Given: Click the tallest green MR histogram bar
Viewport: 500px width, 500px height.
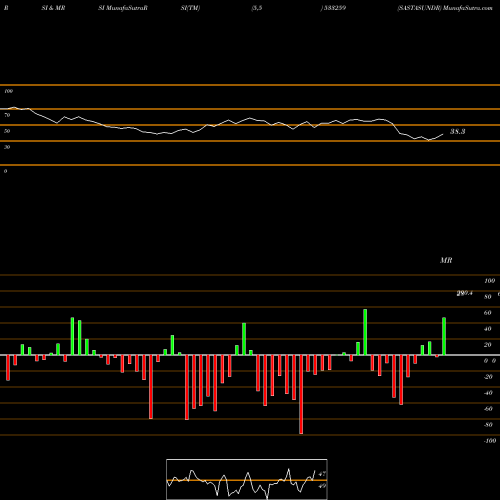Looking at the screenshot, I should pos(365,332).
